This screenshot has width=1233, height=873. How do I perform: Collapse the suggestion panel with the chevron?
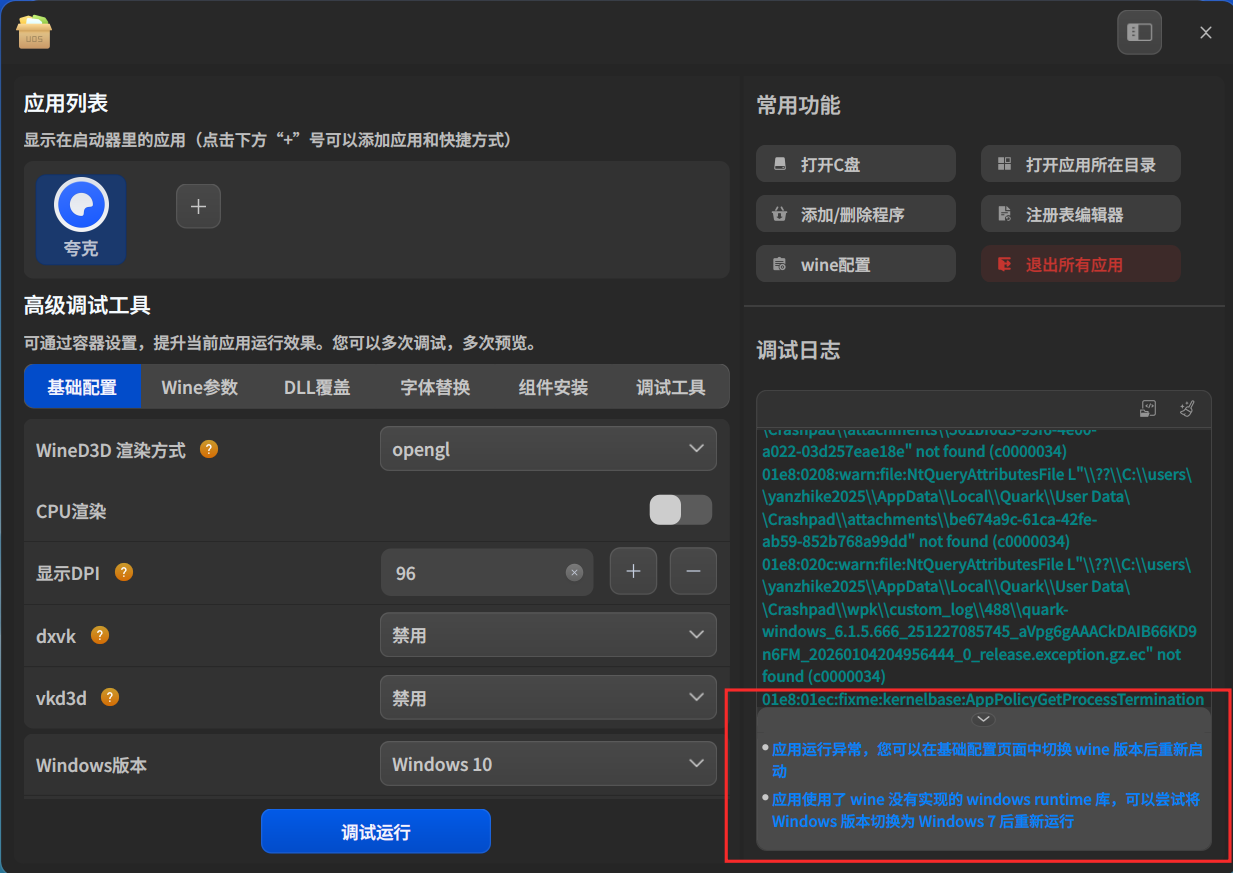984,719
